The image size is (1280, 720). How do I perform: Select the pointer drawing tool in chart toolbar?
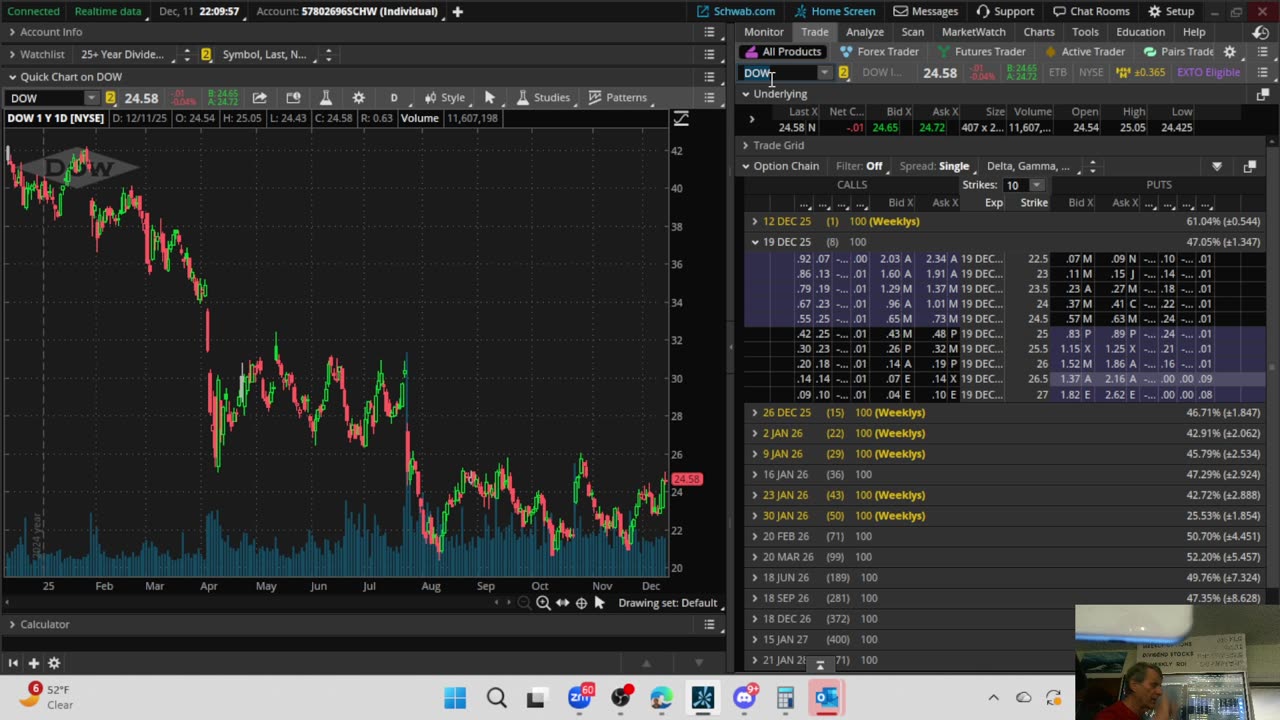(x=489, y=97)
